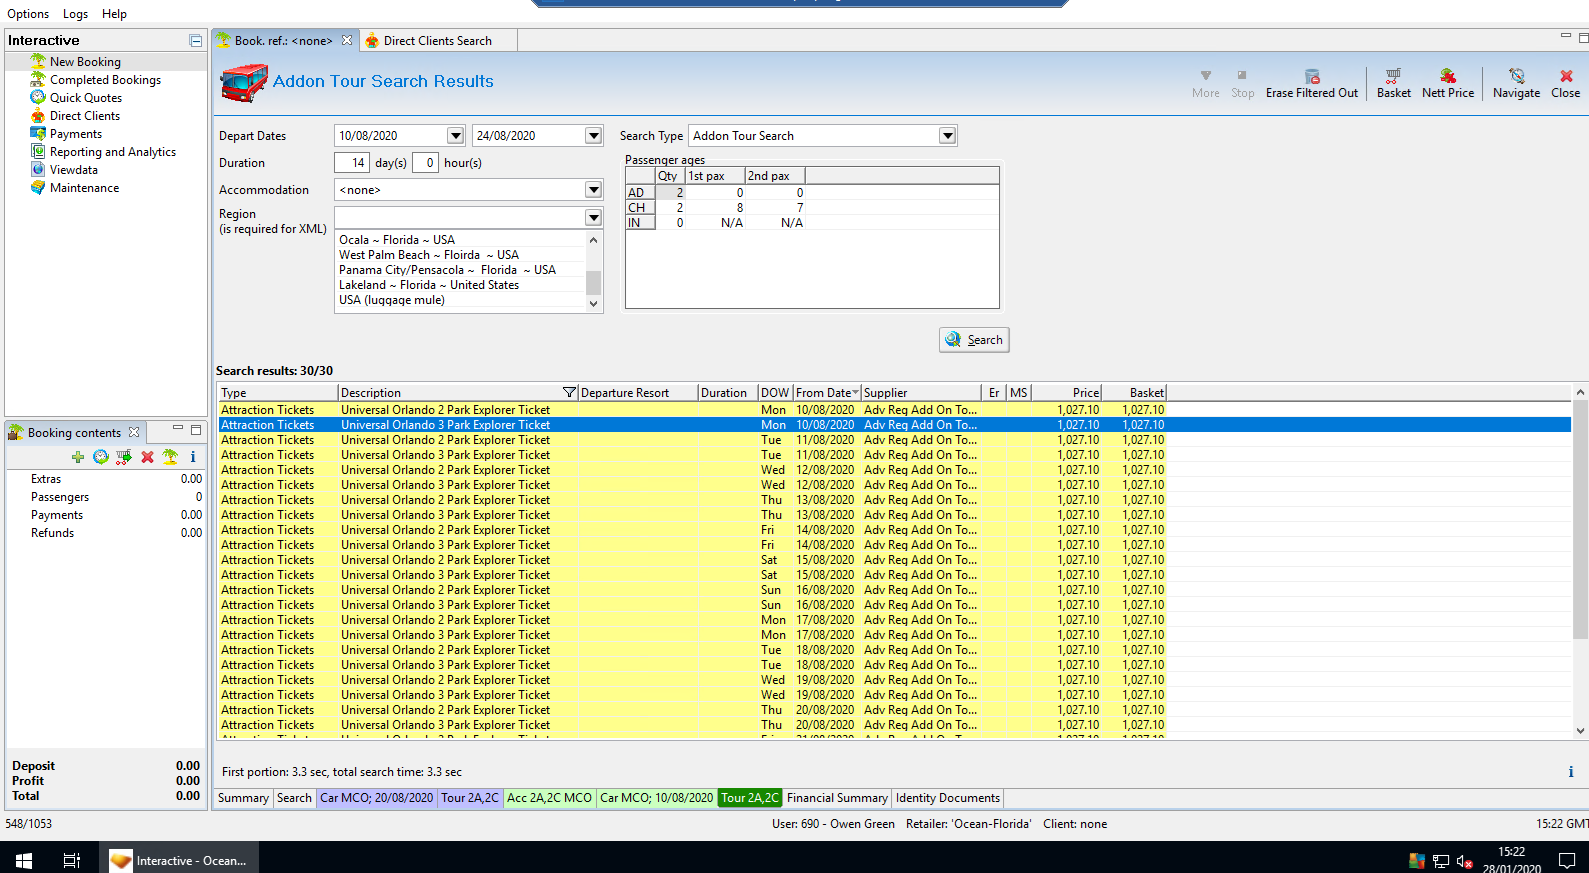1589x873 pixels.
Task: Open Payments in the Interactive tree
Action: pos(76,134)
